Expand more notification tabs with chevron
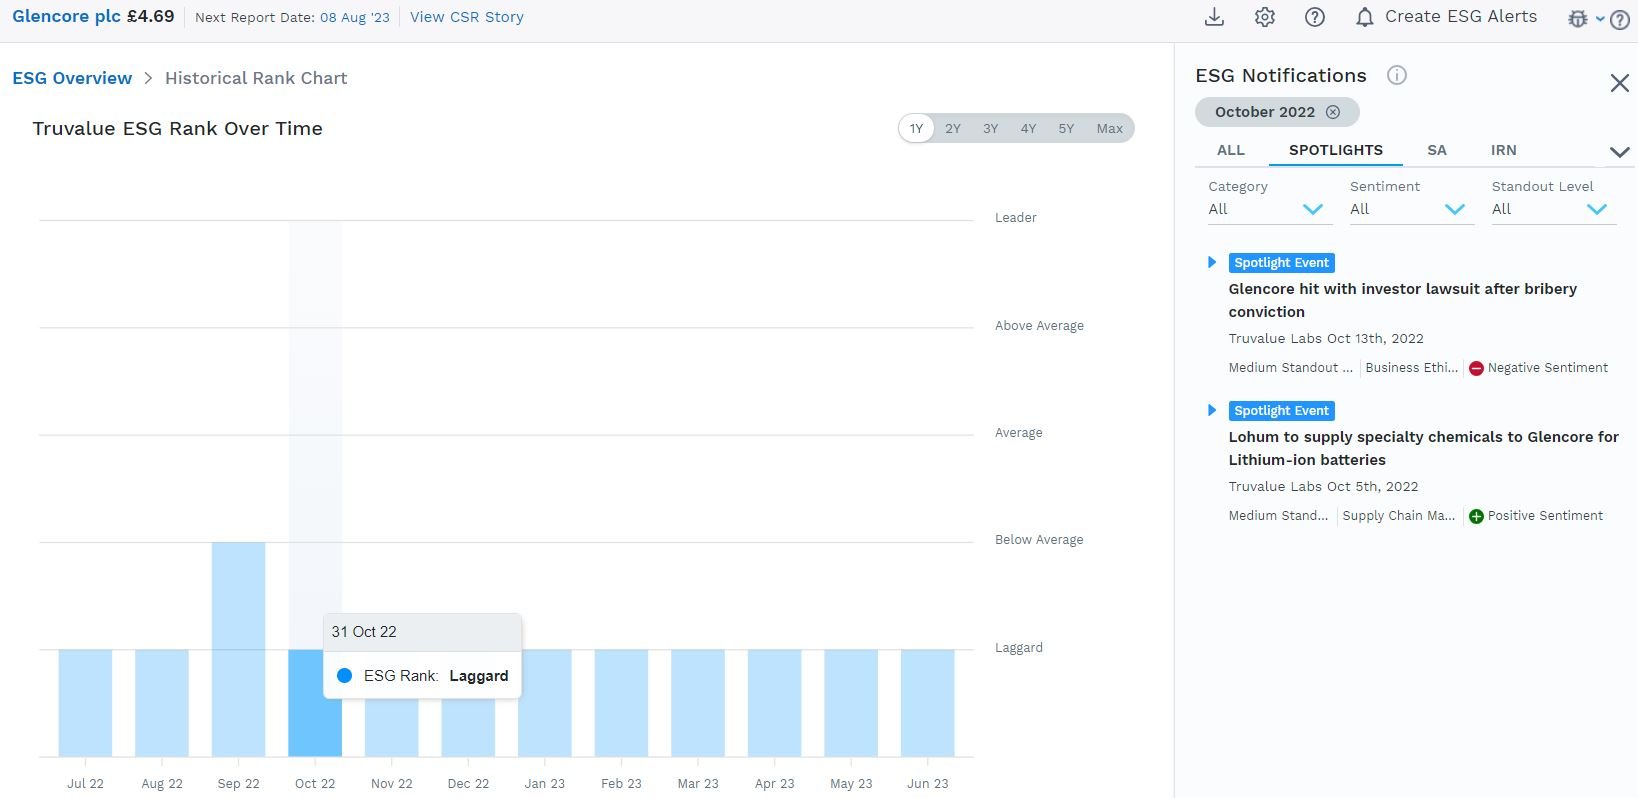 (x=1619, y=152)
